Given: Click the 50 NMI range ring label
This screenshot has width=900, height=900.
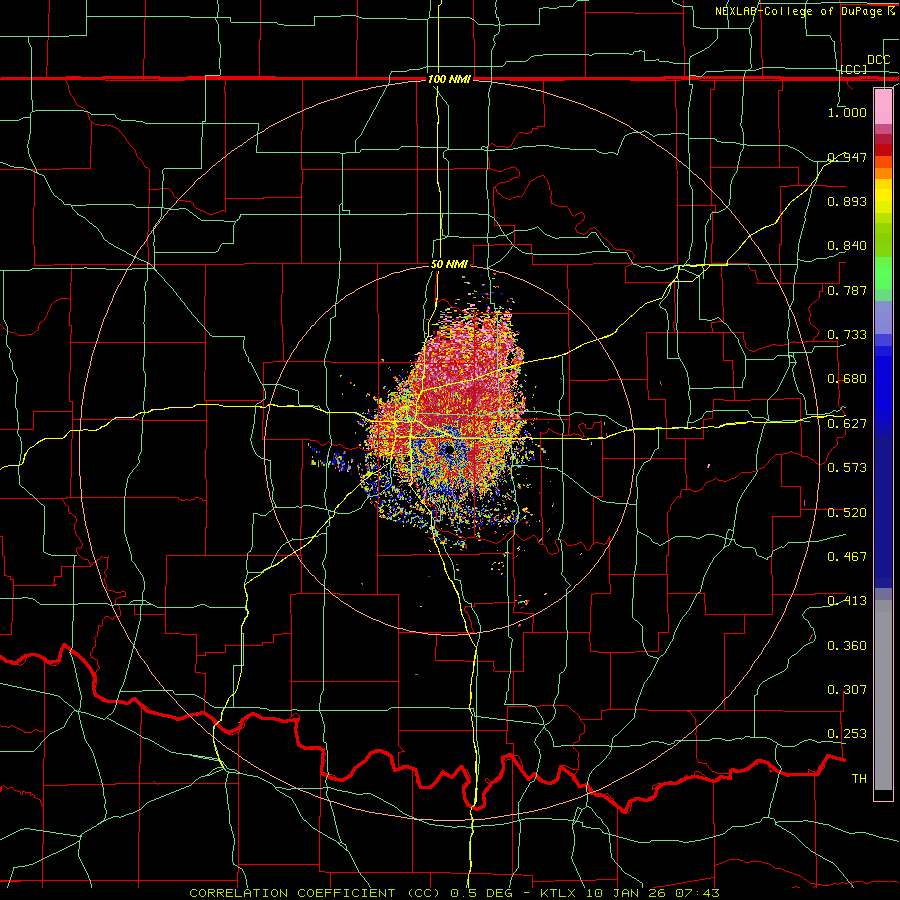Looking at the screenshot, I should 449,265.
